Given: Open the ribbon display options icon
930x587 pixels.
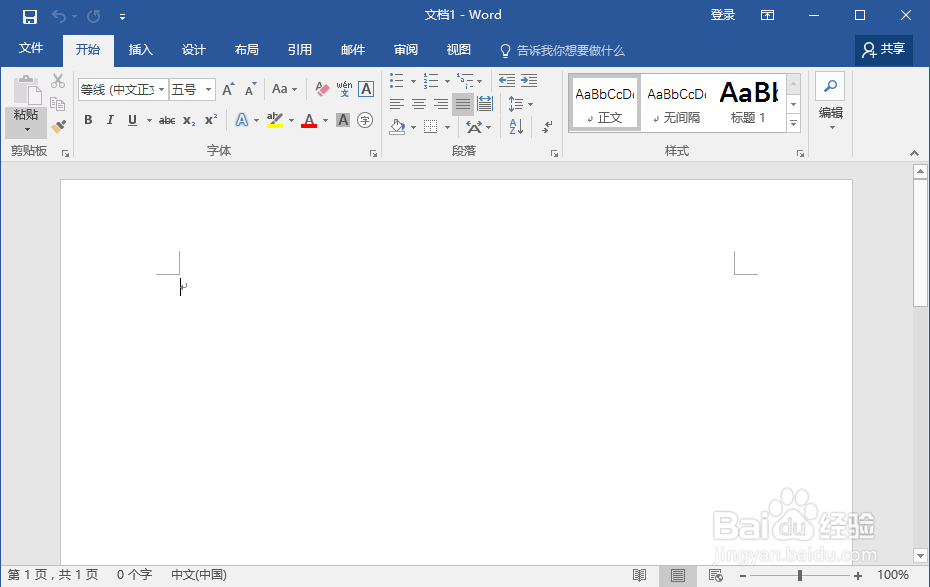Looking at the screenshot, I should (x=767, y=15).
